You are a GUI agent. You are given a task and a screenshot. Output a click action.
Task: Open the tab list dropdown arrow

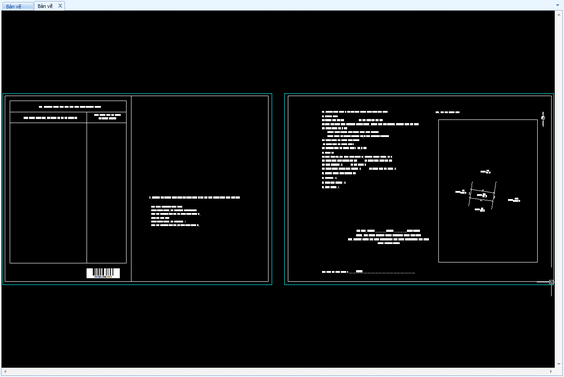(x=559, y=5)
